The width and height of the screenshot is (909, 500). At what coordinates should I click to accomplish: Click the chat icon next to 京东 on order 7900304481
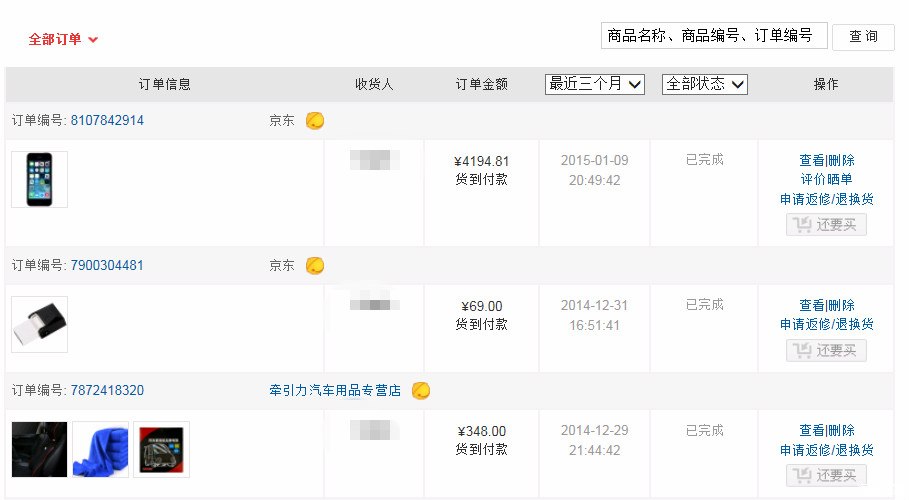pos(315,266)
